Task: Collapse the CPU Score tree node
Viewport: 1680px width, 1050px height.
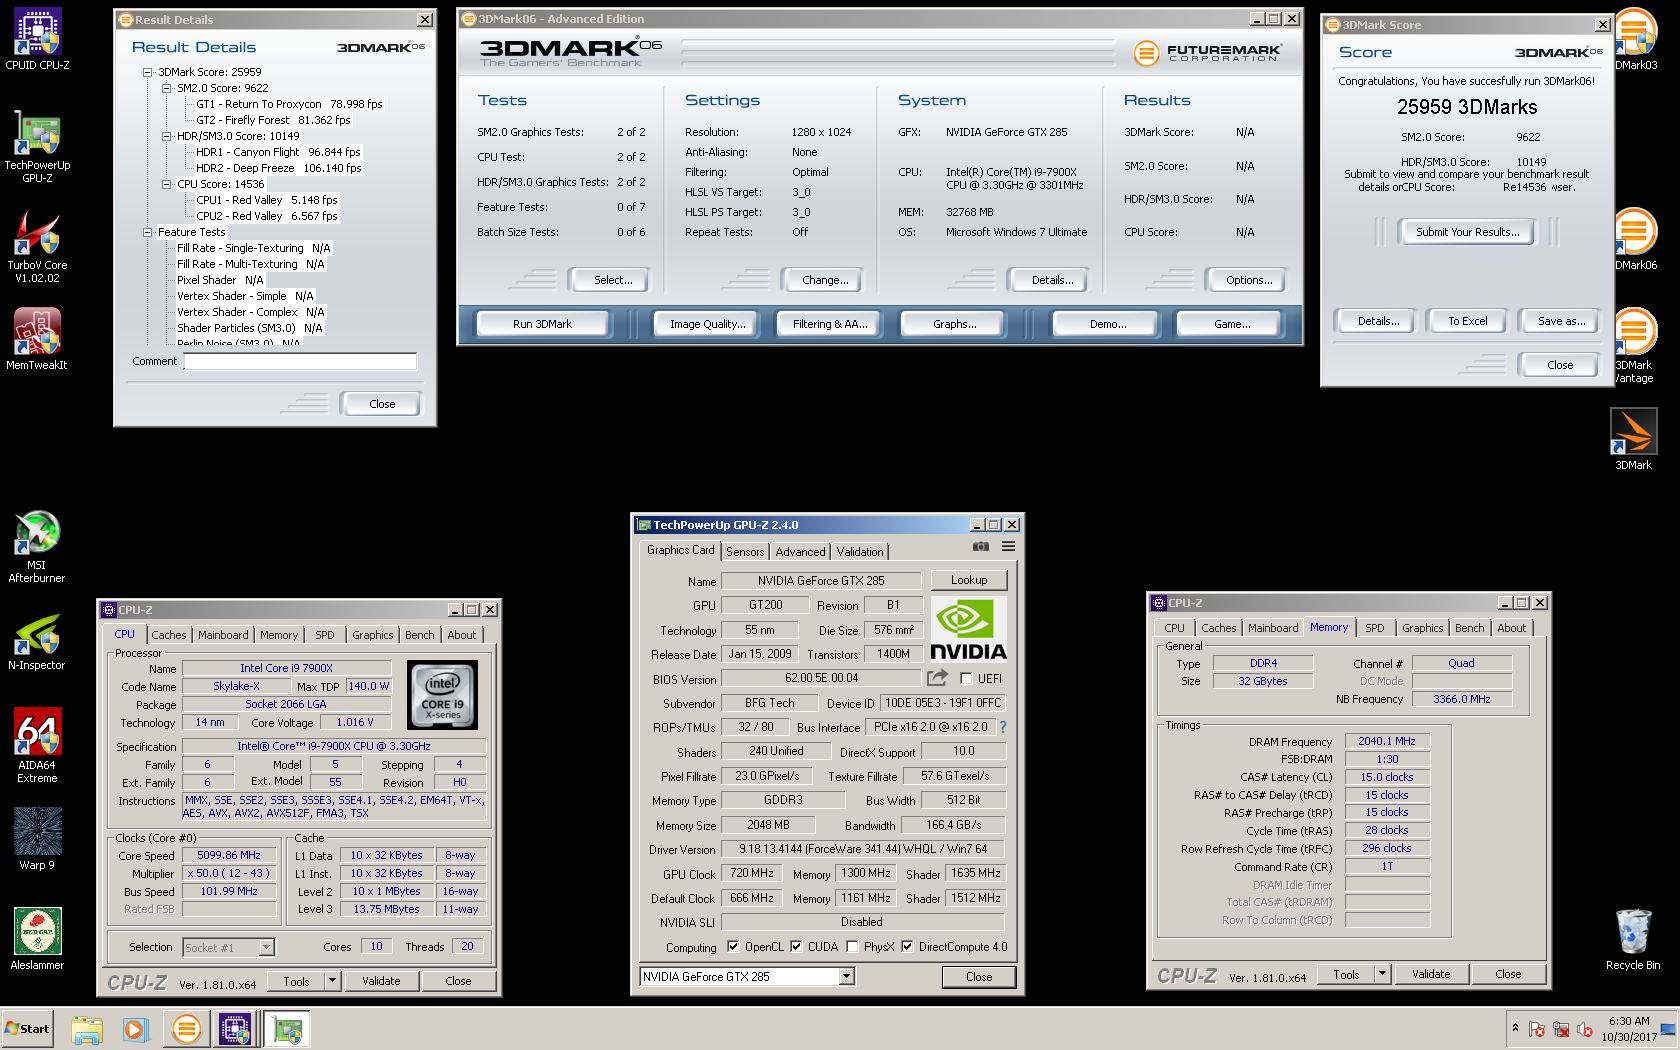Action: pyautogui.click(x=166, y=184)
